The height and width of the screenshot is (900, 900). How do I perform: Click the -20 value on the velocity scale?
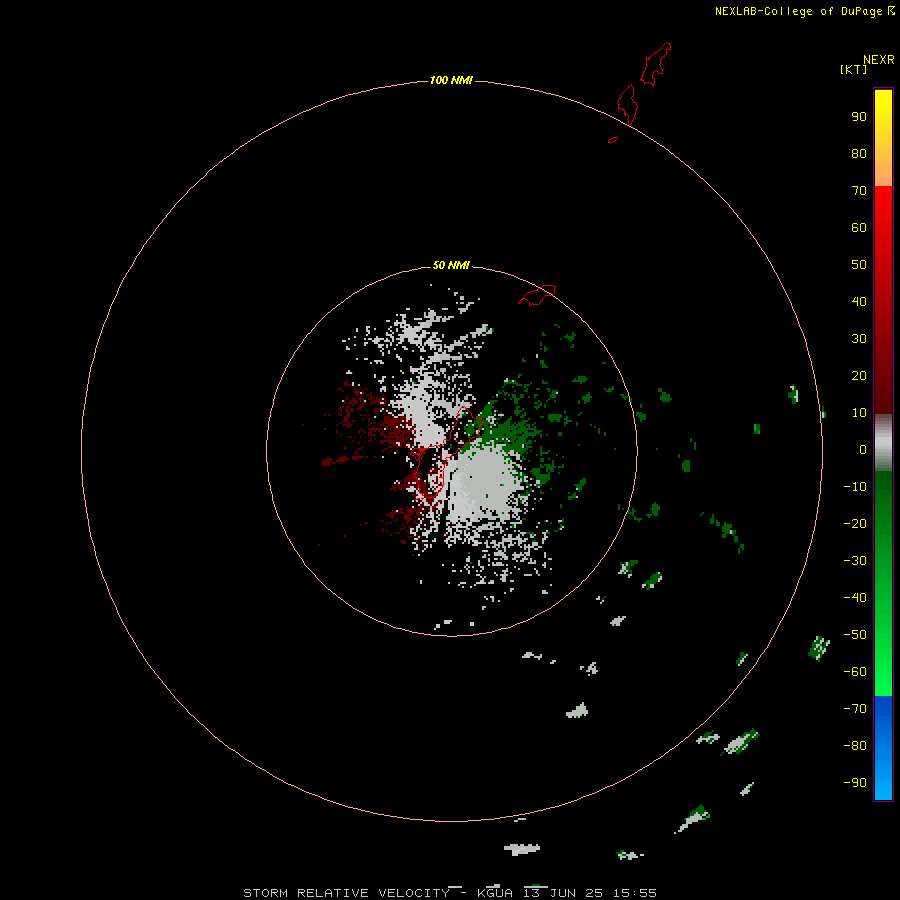(855, 523)
